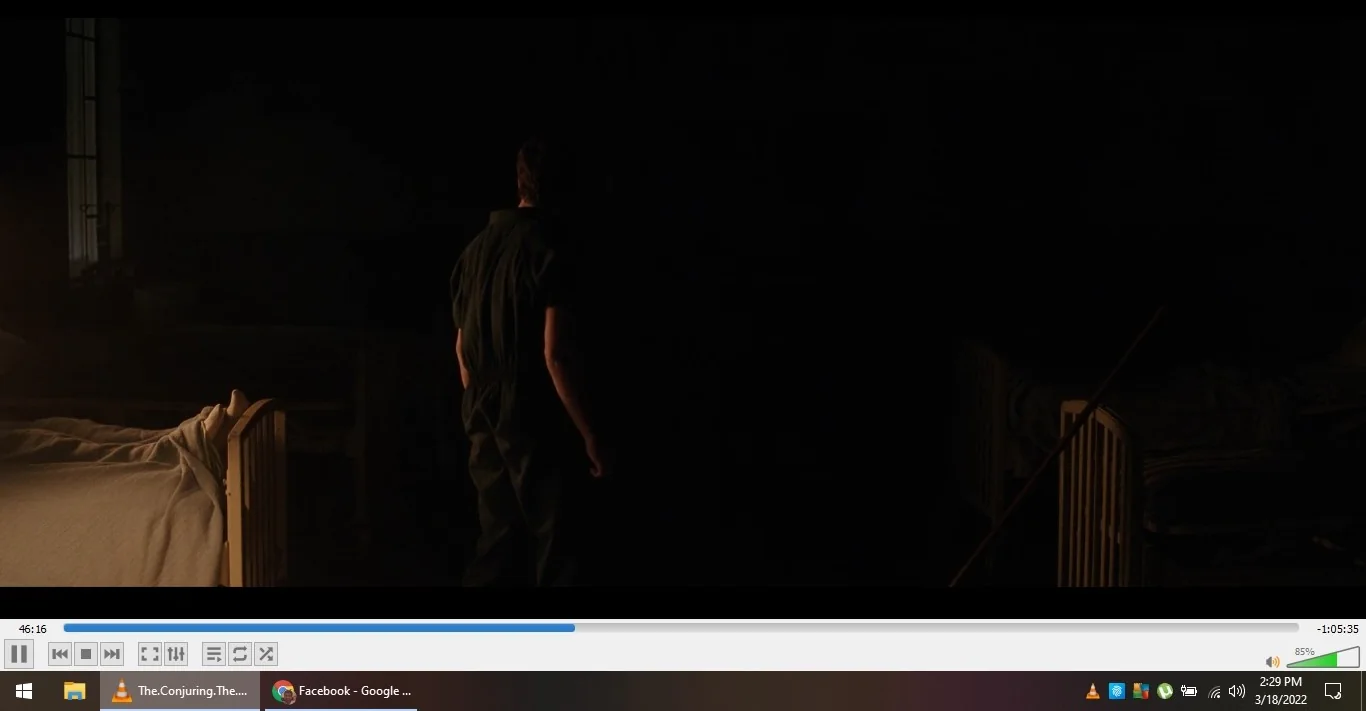Toggle fullscreen video mode
This screenshot has width=1366, height=711.
click(150, 655)
